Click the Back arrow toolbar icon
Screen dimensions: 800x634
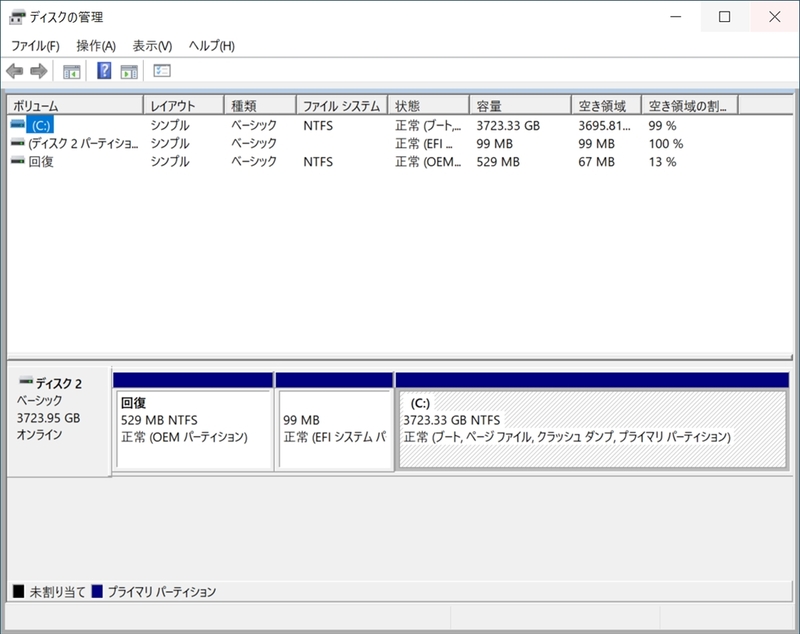[x=15, y=71]
